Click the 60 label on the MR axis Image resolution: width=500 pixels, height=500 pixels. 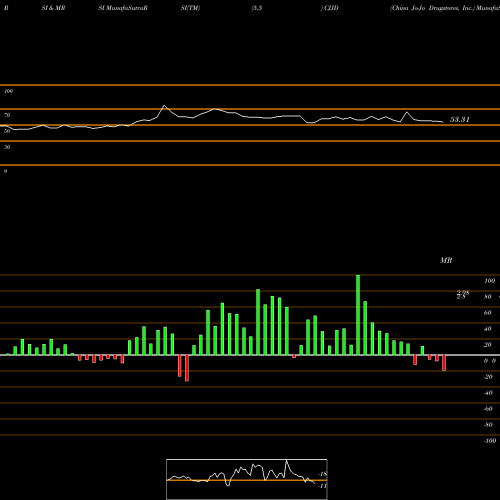488,313
